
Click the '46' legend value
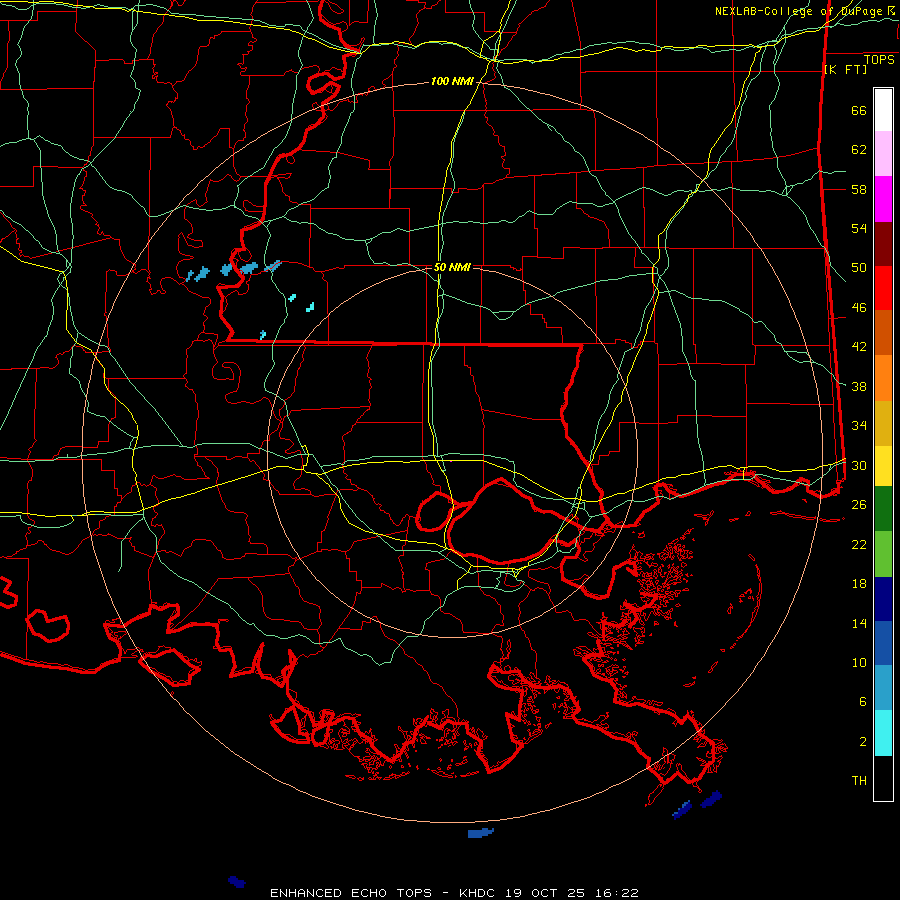(x=859, y=308)
